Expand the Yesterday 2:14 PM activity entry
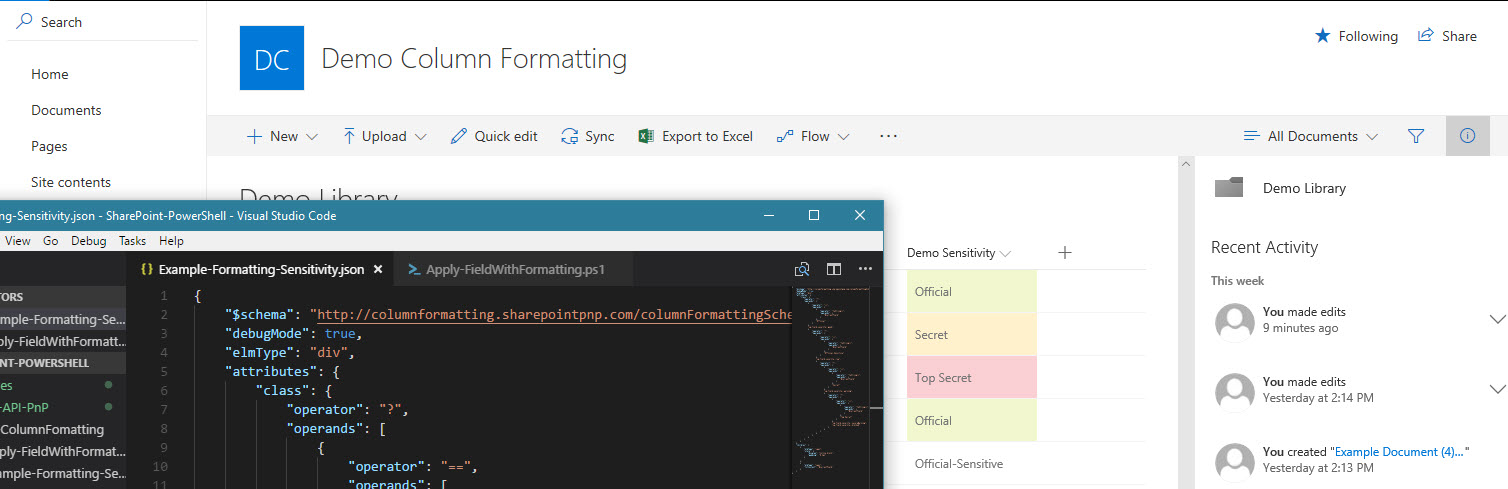The image size is (1508, 489). pos(1497,389)
